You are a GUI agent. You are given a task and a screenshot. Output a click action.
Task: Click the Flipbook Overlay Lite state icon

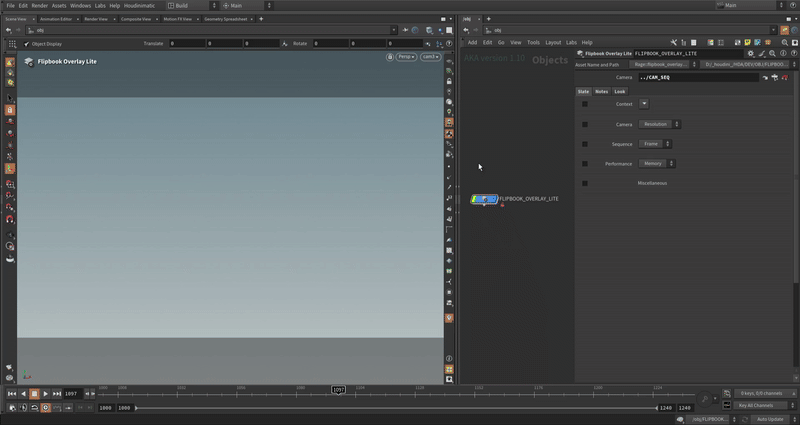[29, 62]
